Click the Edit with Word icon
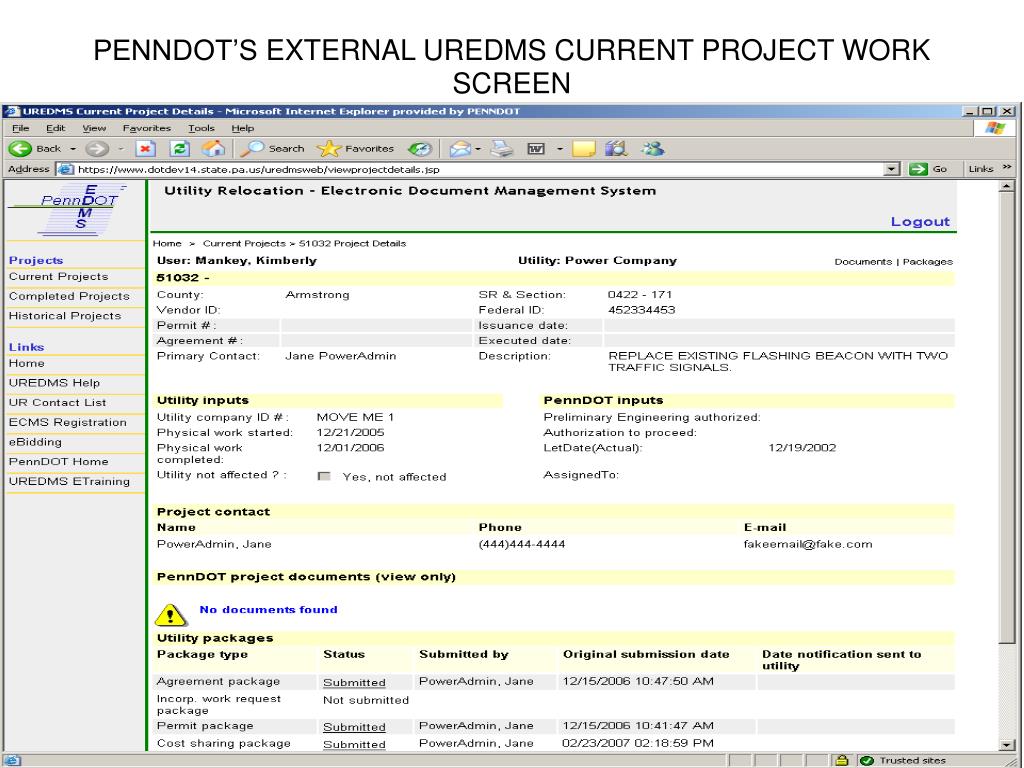Viewport: 1024px width, 768px height. (x=536, y=150)
